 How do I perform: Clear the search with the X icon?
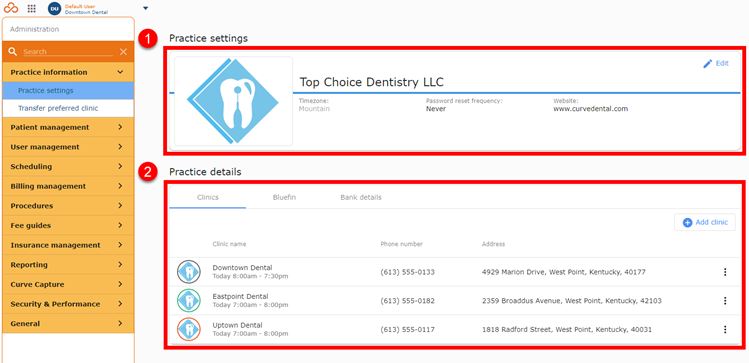123,52
